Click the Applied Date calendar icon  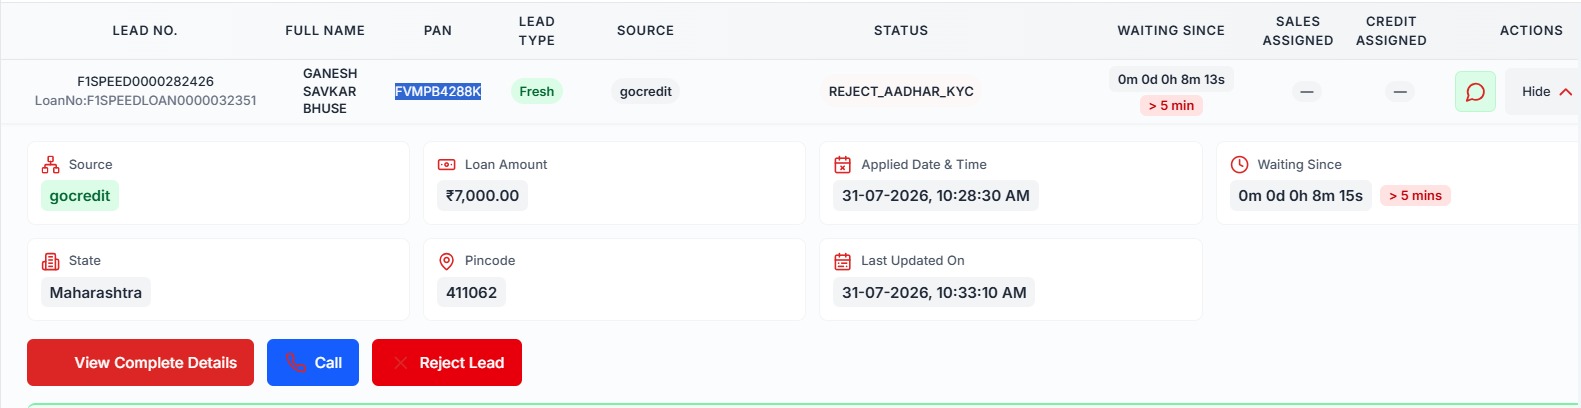click(843, 165)
